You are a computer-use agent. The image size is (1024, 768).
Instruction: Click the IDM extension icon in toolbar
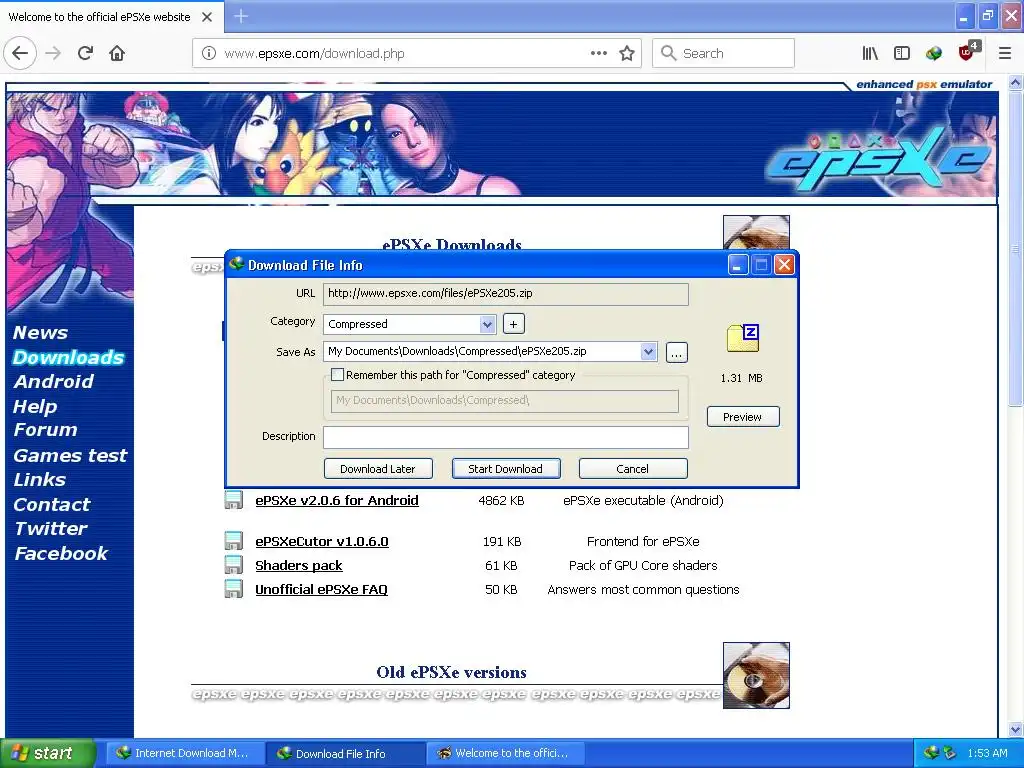934,54
